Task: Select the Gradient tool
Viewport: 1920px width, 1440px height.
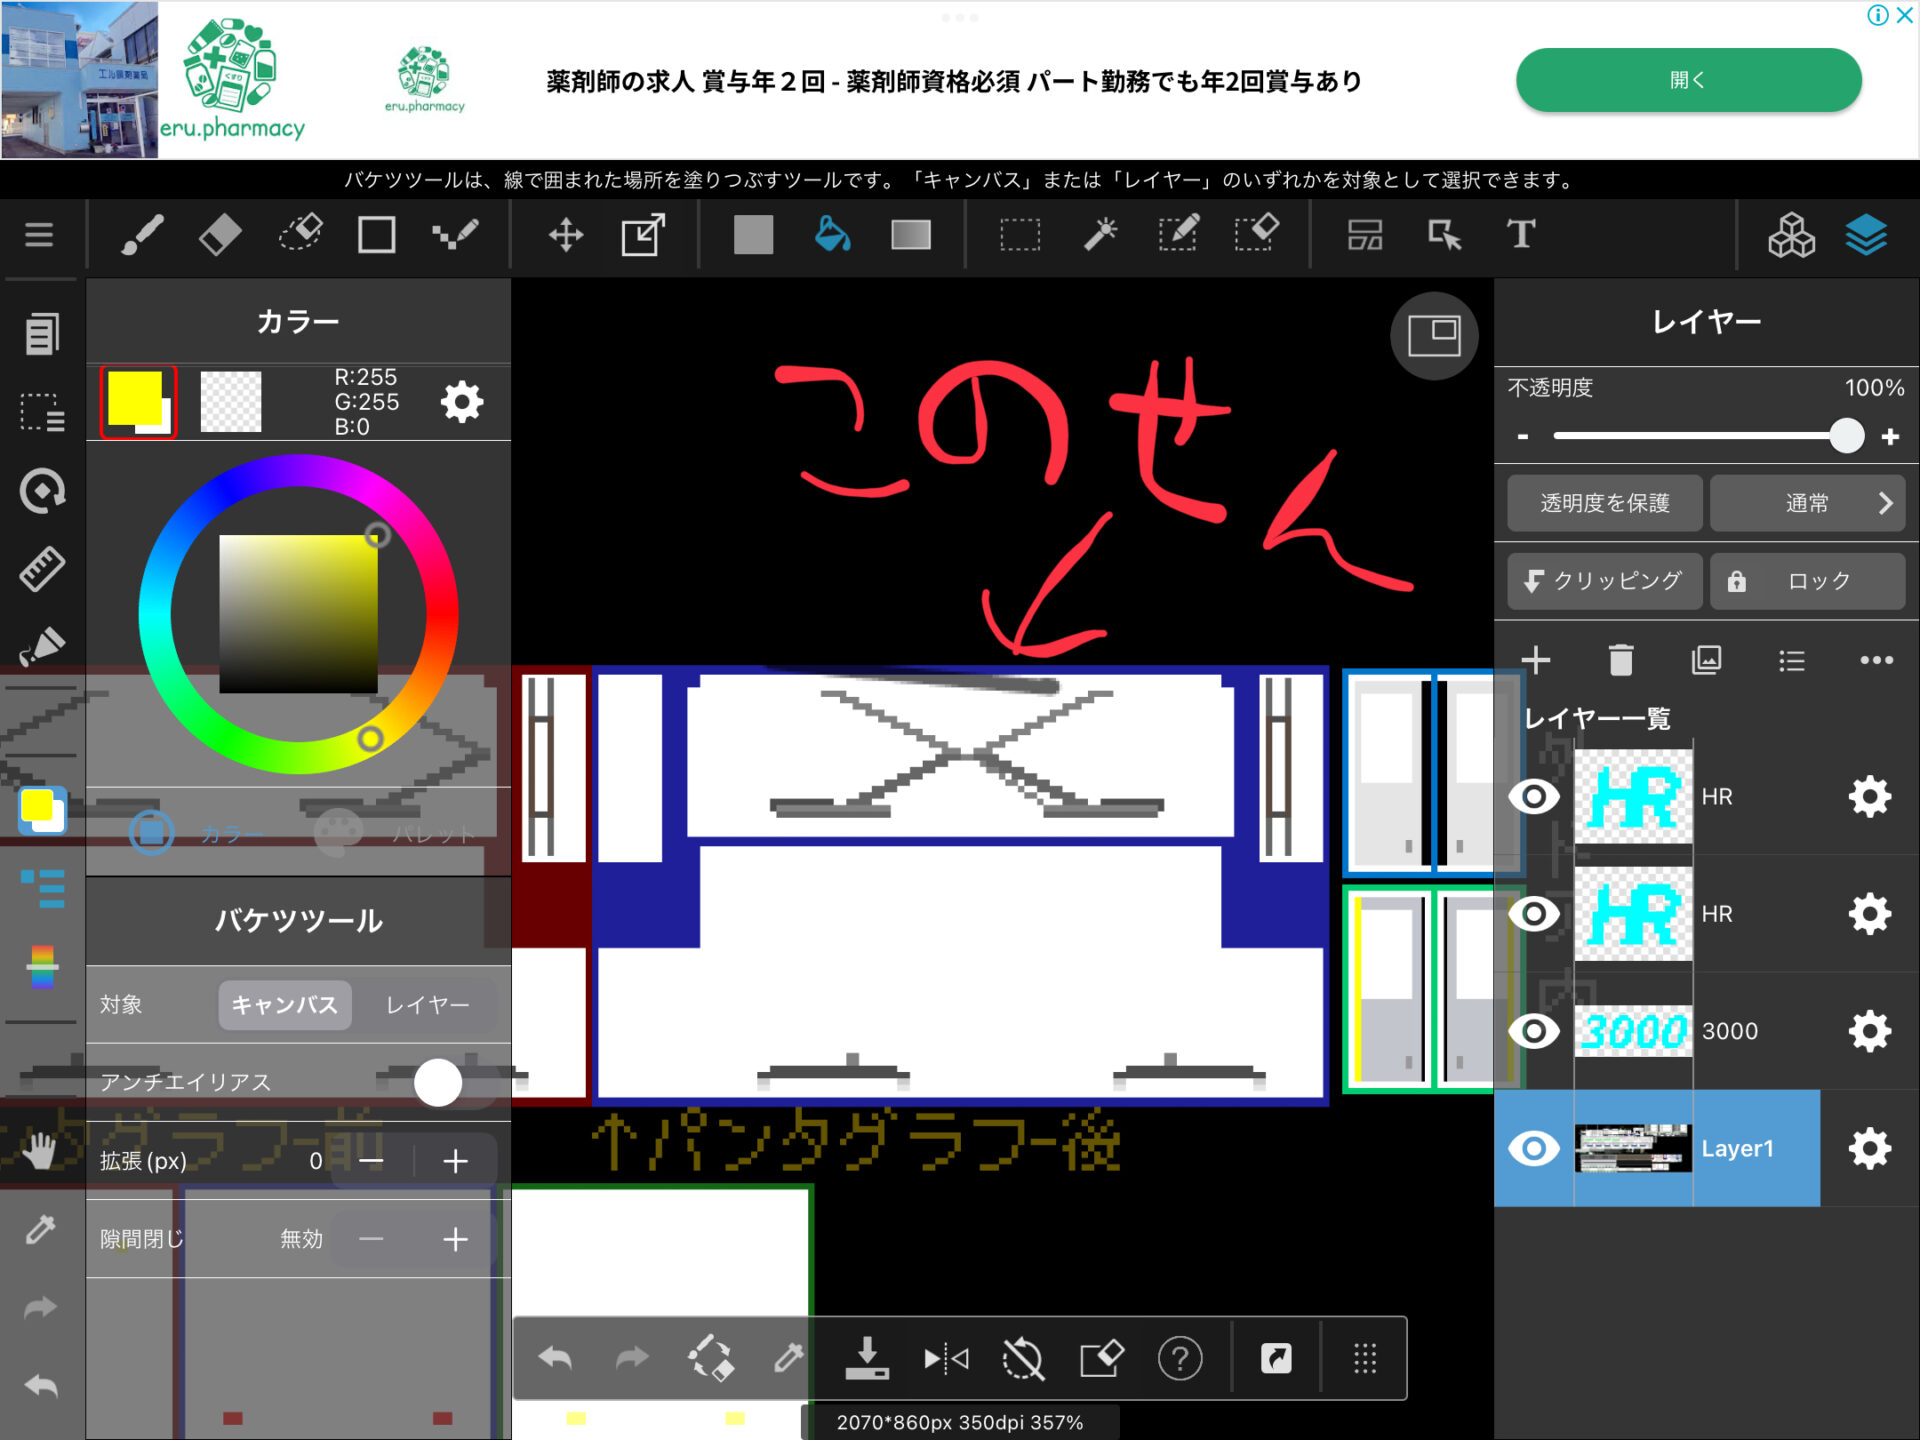Action: (x=911, y=235)
